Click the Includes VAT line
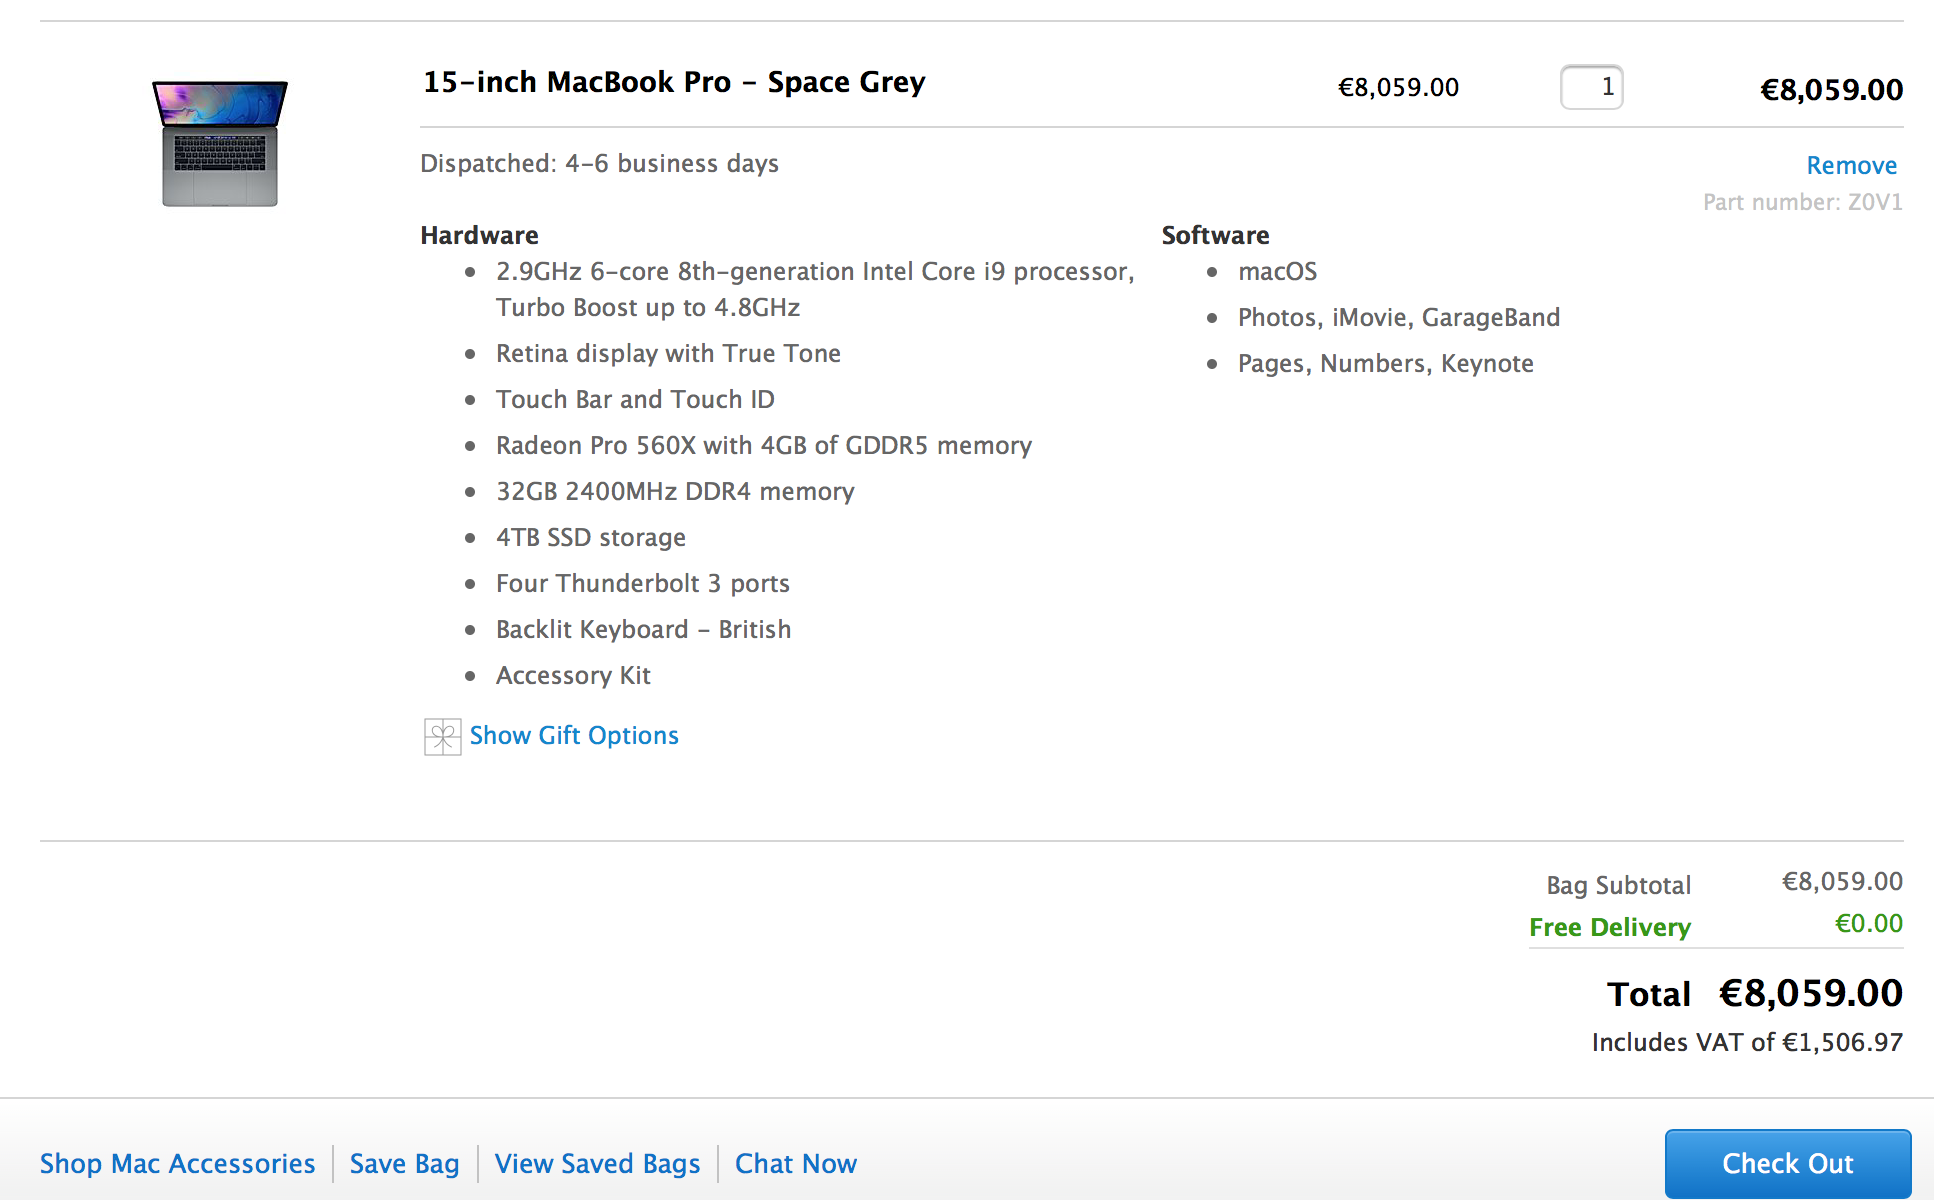 [x=1747, y=1042]
